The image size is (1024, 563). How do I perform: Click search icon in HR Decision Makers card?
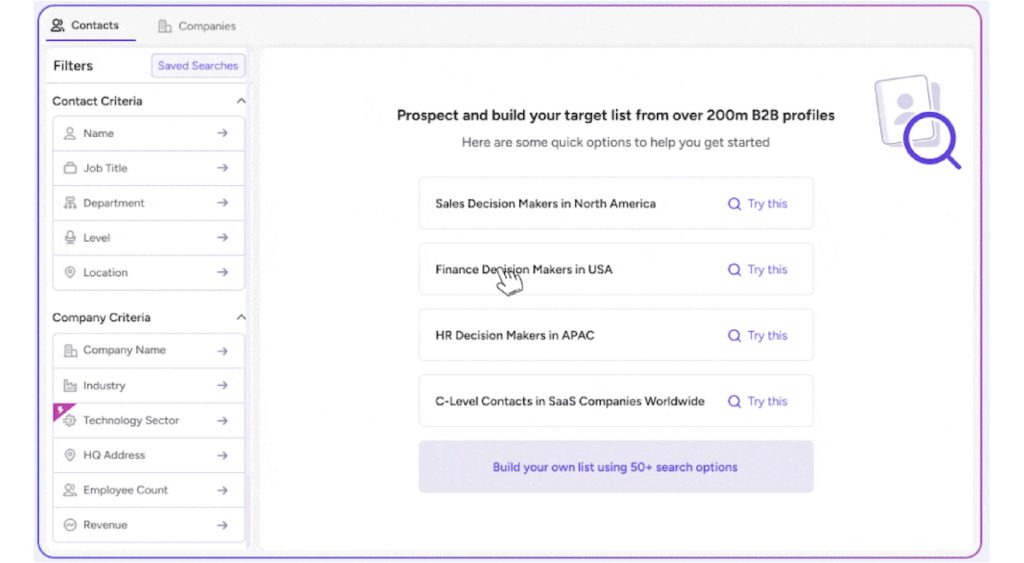(x=735, y=336)
